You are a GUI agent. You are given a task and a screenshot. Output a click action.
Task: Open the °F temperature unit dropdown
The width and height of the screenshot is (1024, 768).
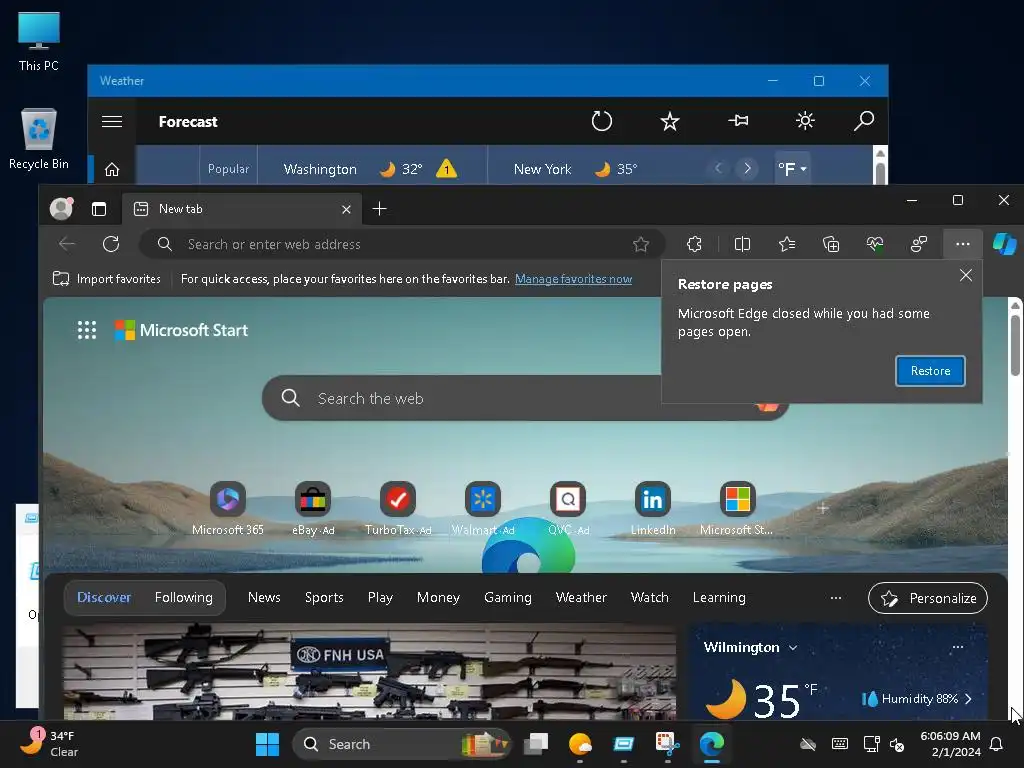click(x=792, y=169)
